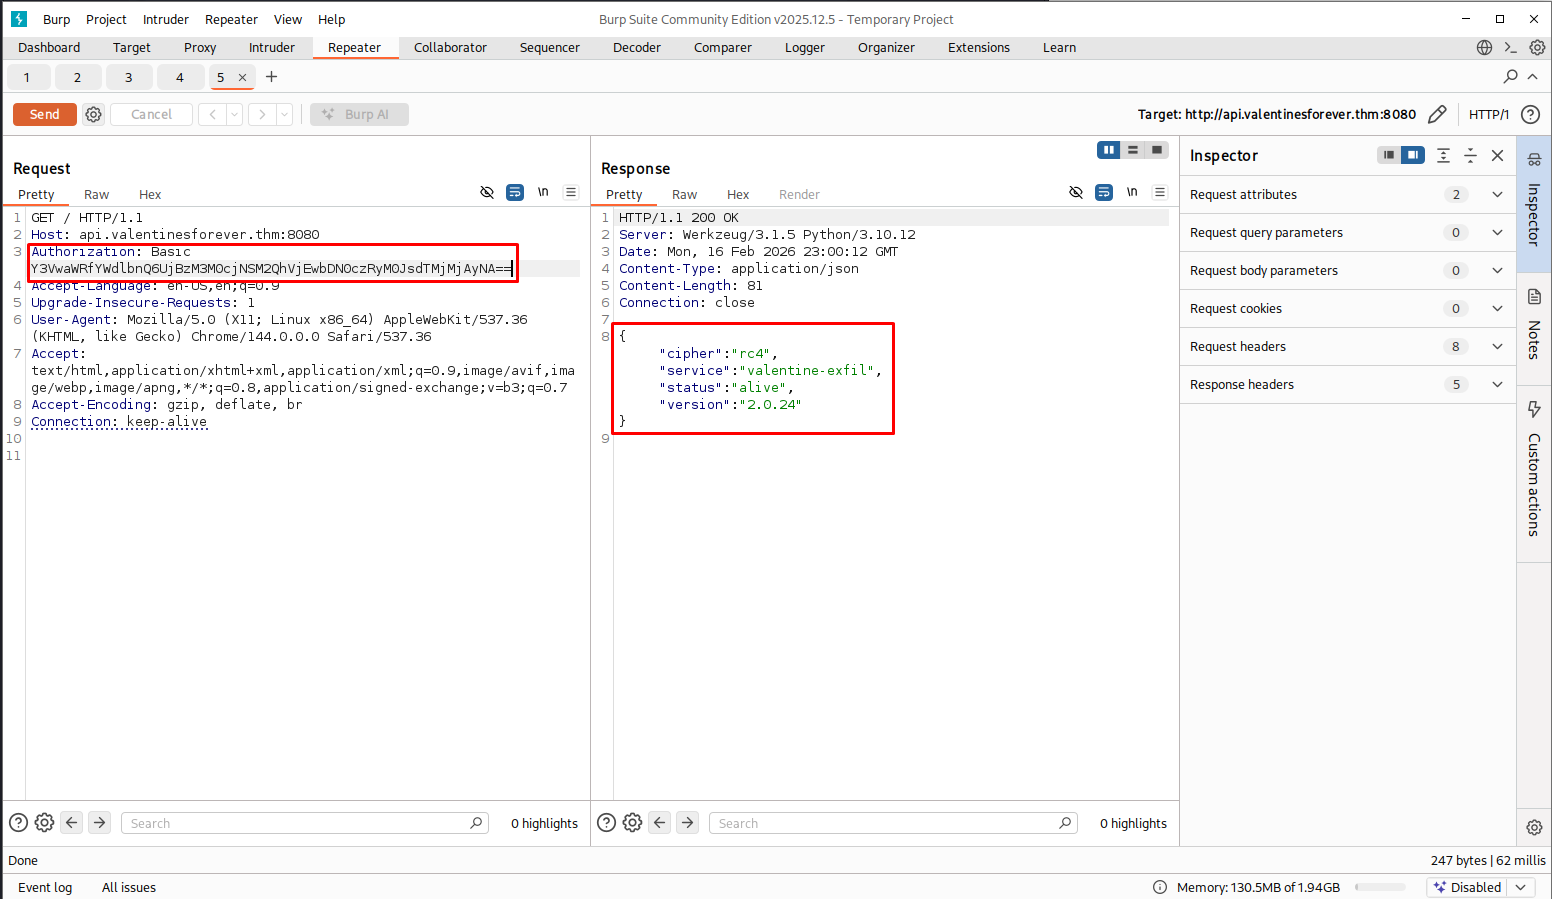
Task: Add a new Repeater tab with the plus icon
Action: 271,77
